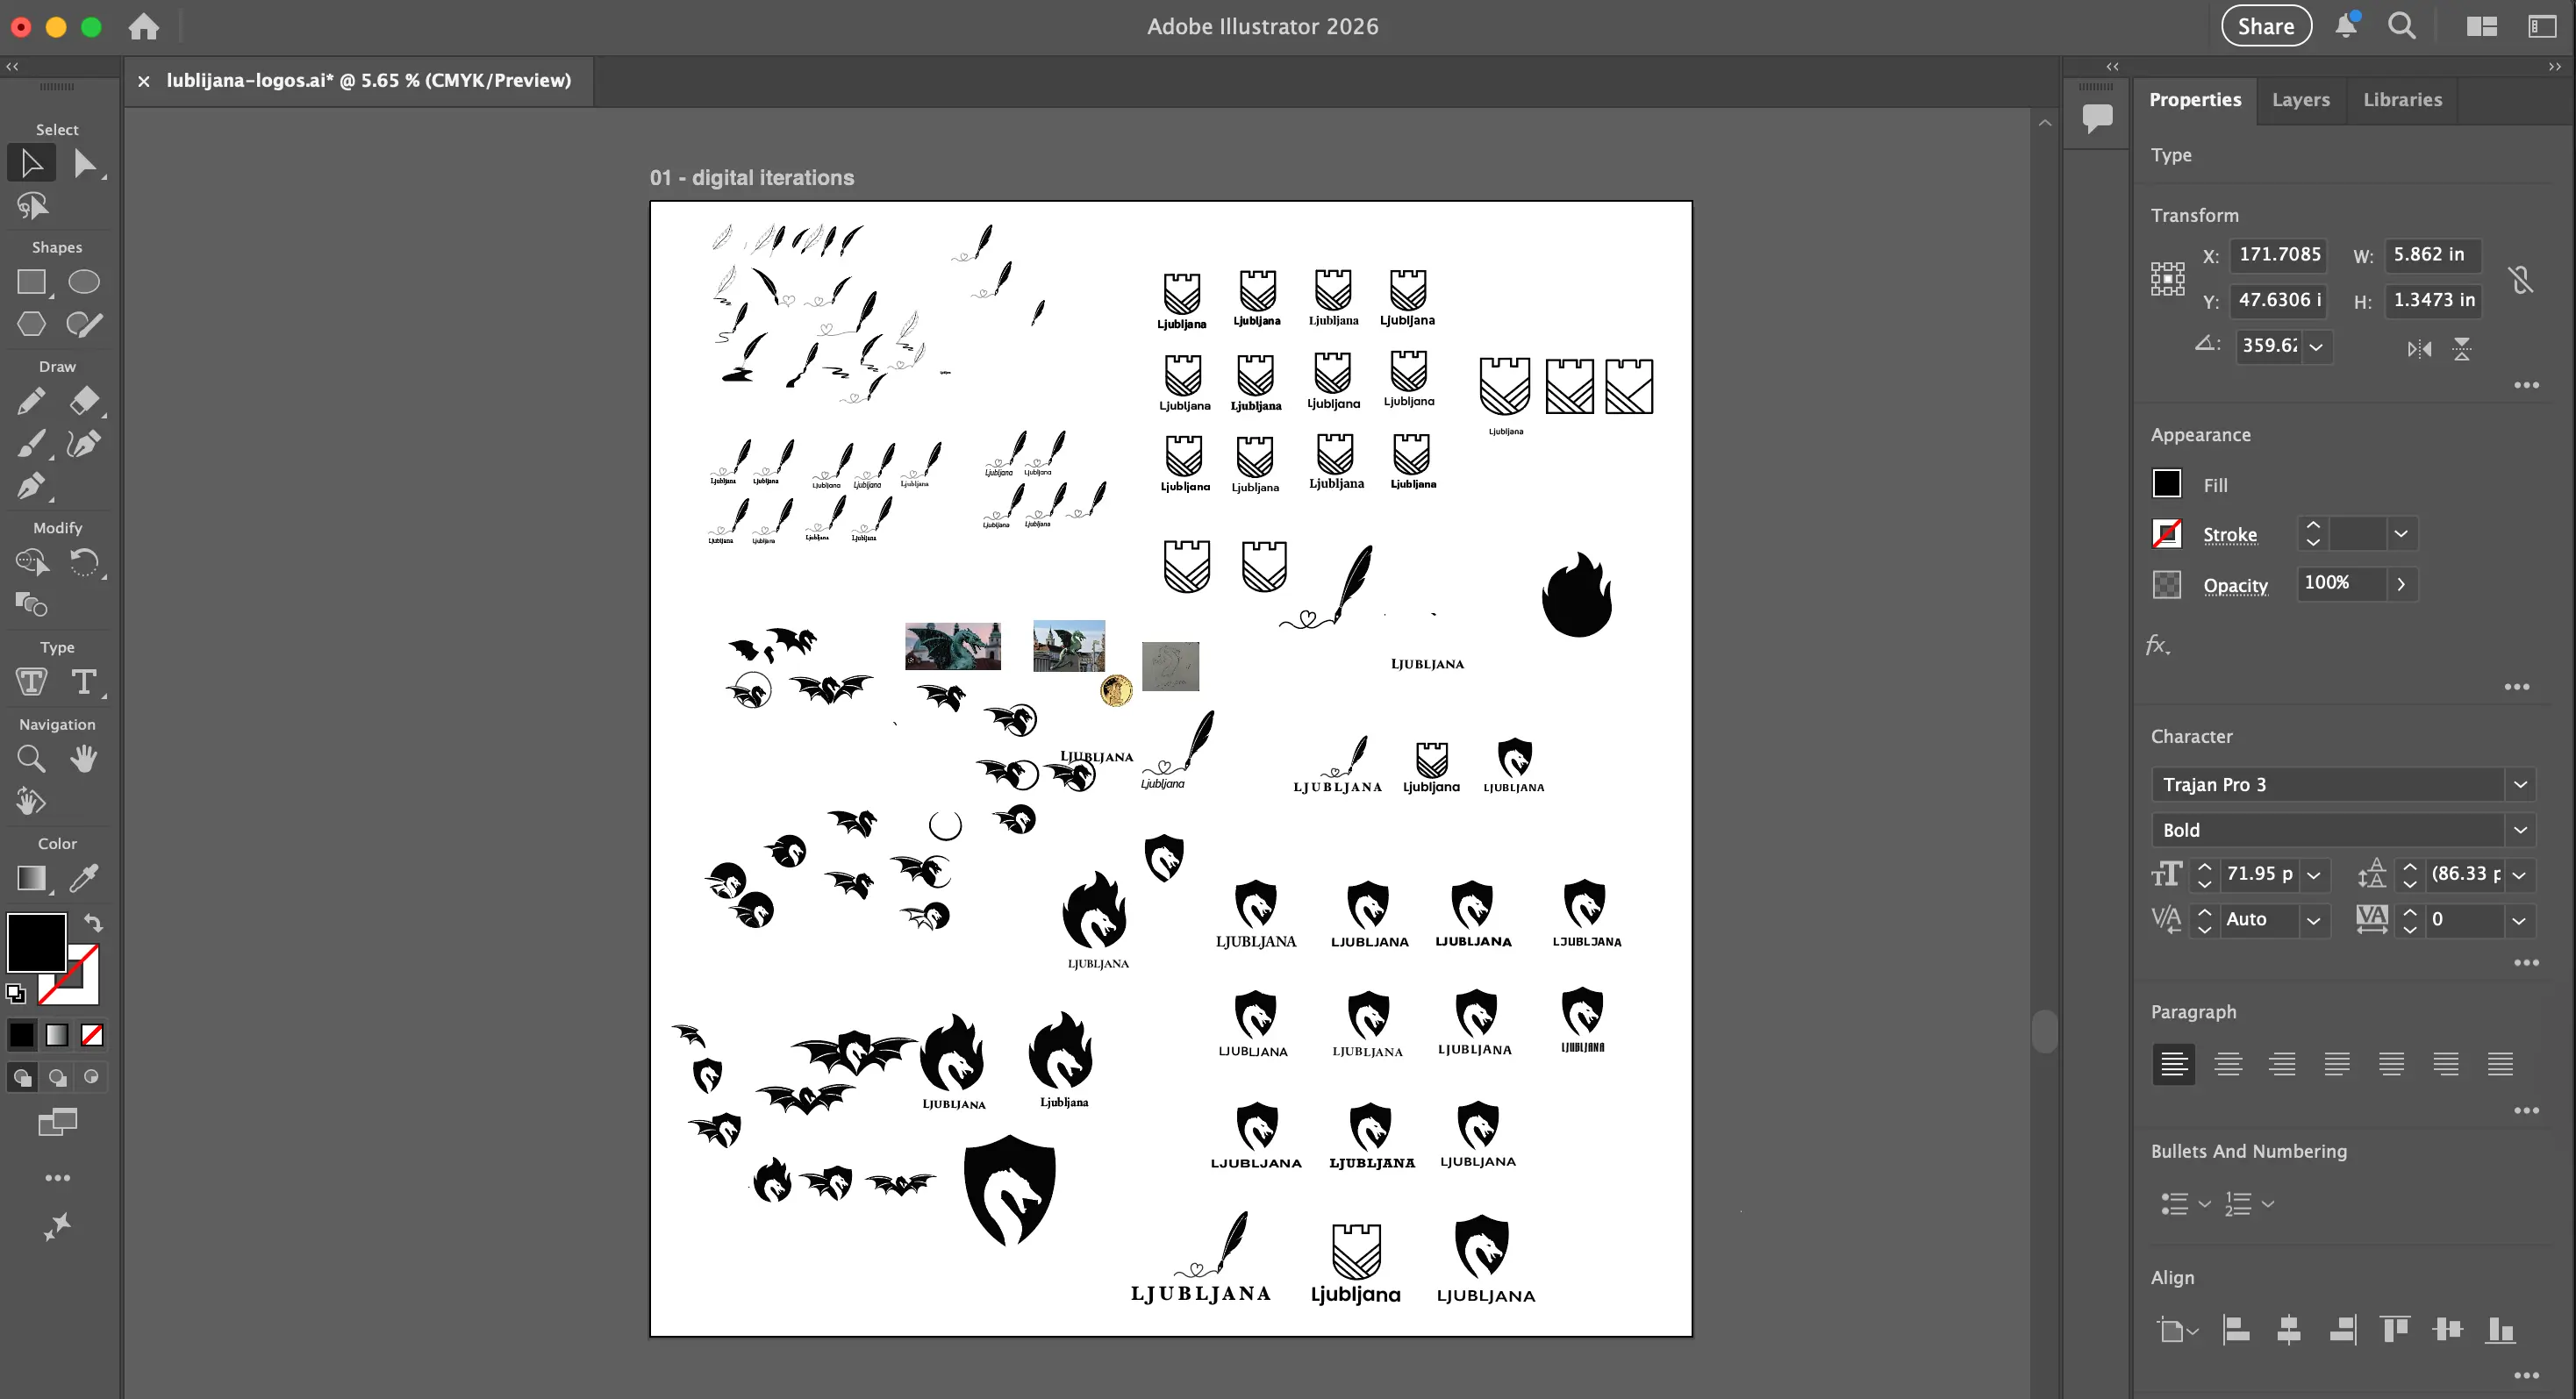This screenshot has height=1399, width=2576.
Task: Click the Share button
Action: pos(2265,27)
